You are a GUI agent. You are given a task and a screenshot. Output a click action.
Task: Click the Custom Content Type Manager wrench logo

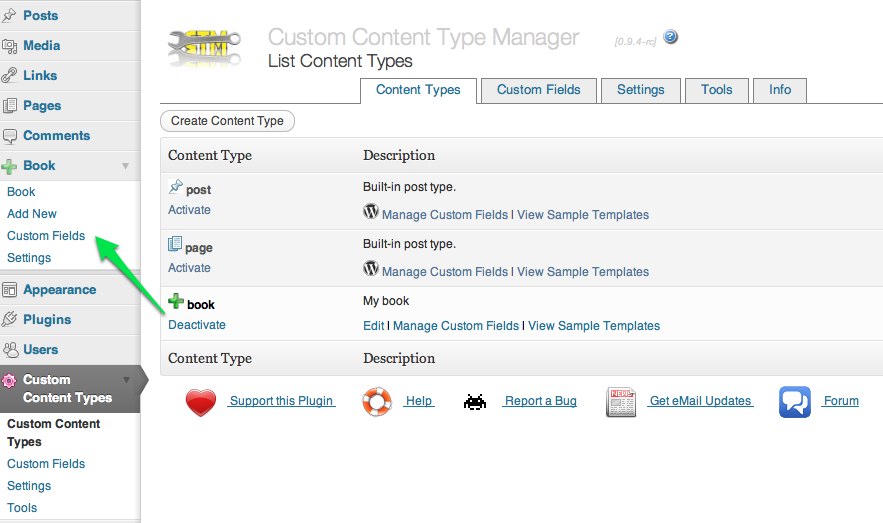pyautogui.click(x=204, y=46)
